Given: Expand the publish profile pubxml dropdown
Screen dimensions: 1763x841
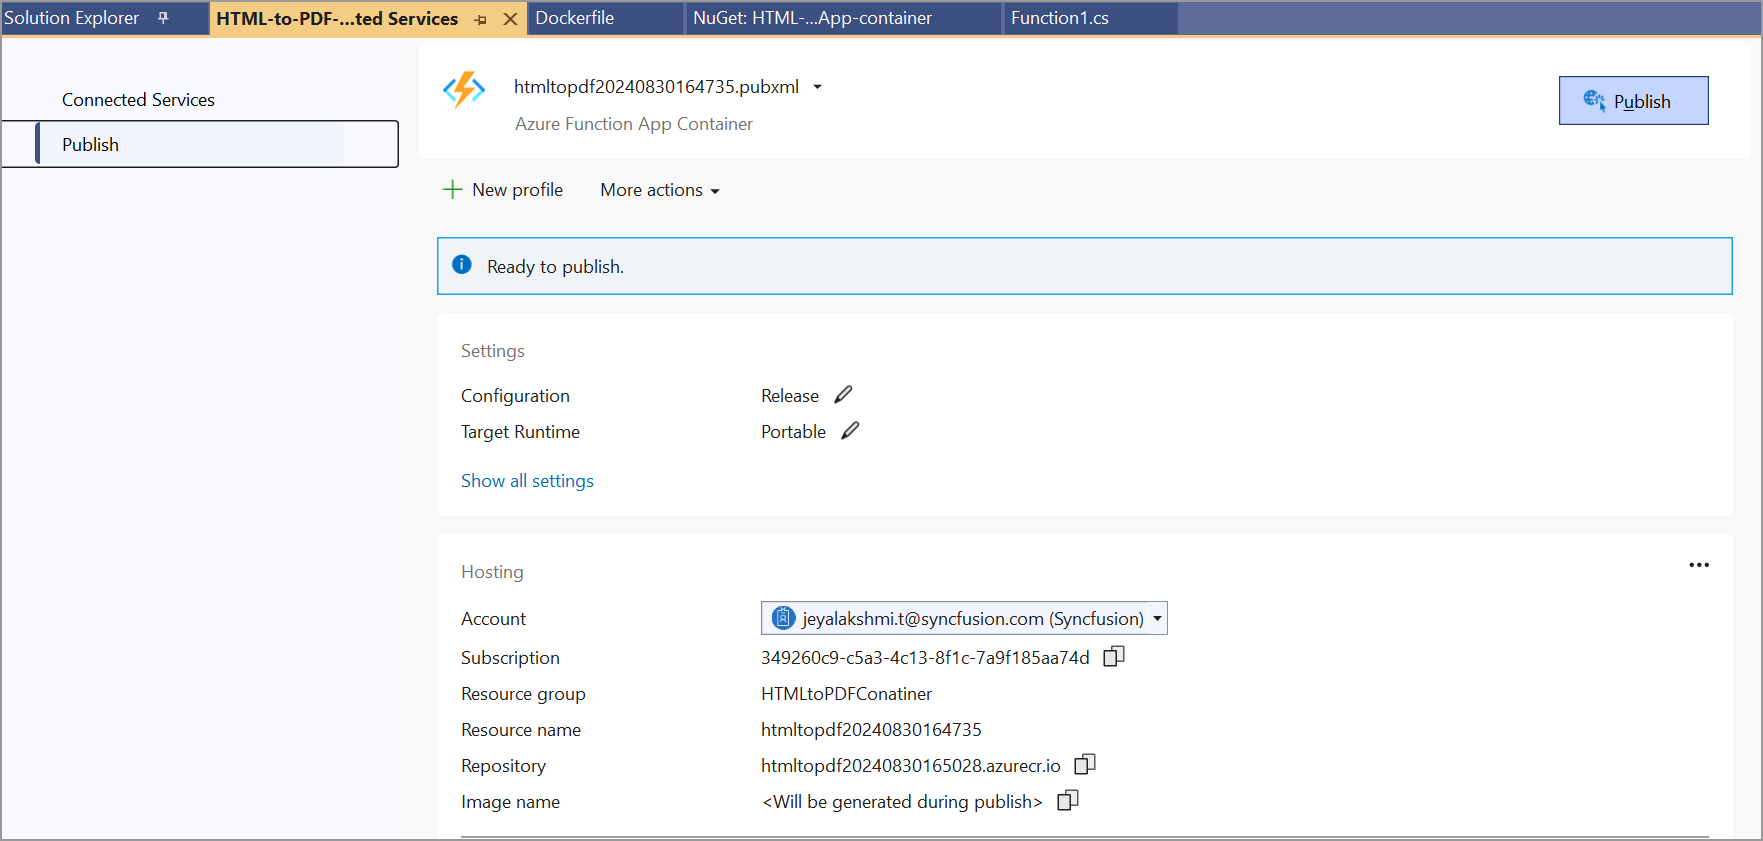Looking at the screenshot, I should click(x=817, y=87).
